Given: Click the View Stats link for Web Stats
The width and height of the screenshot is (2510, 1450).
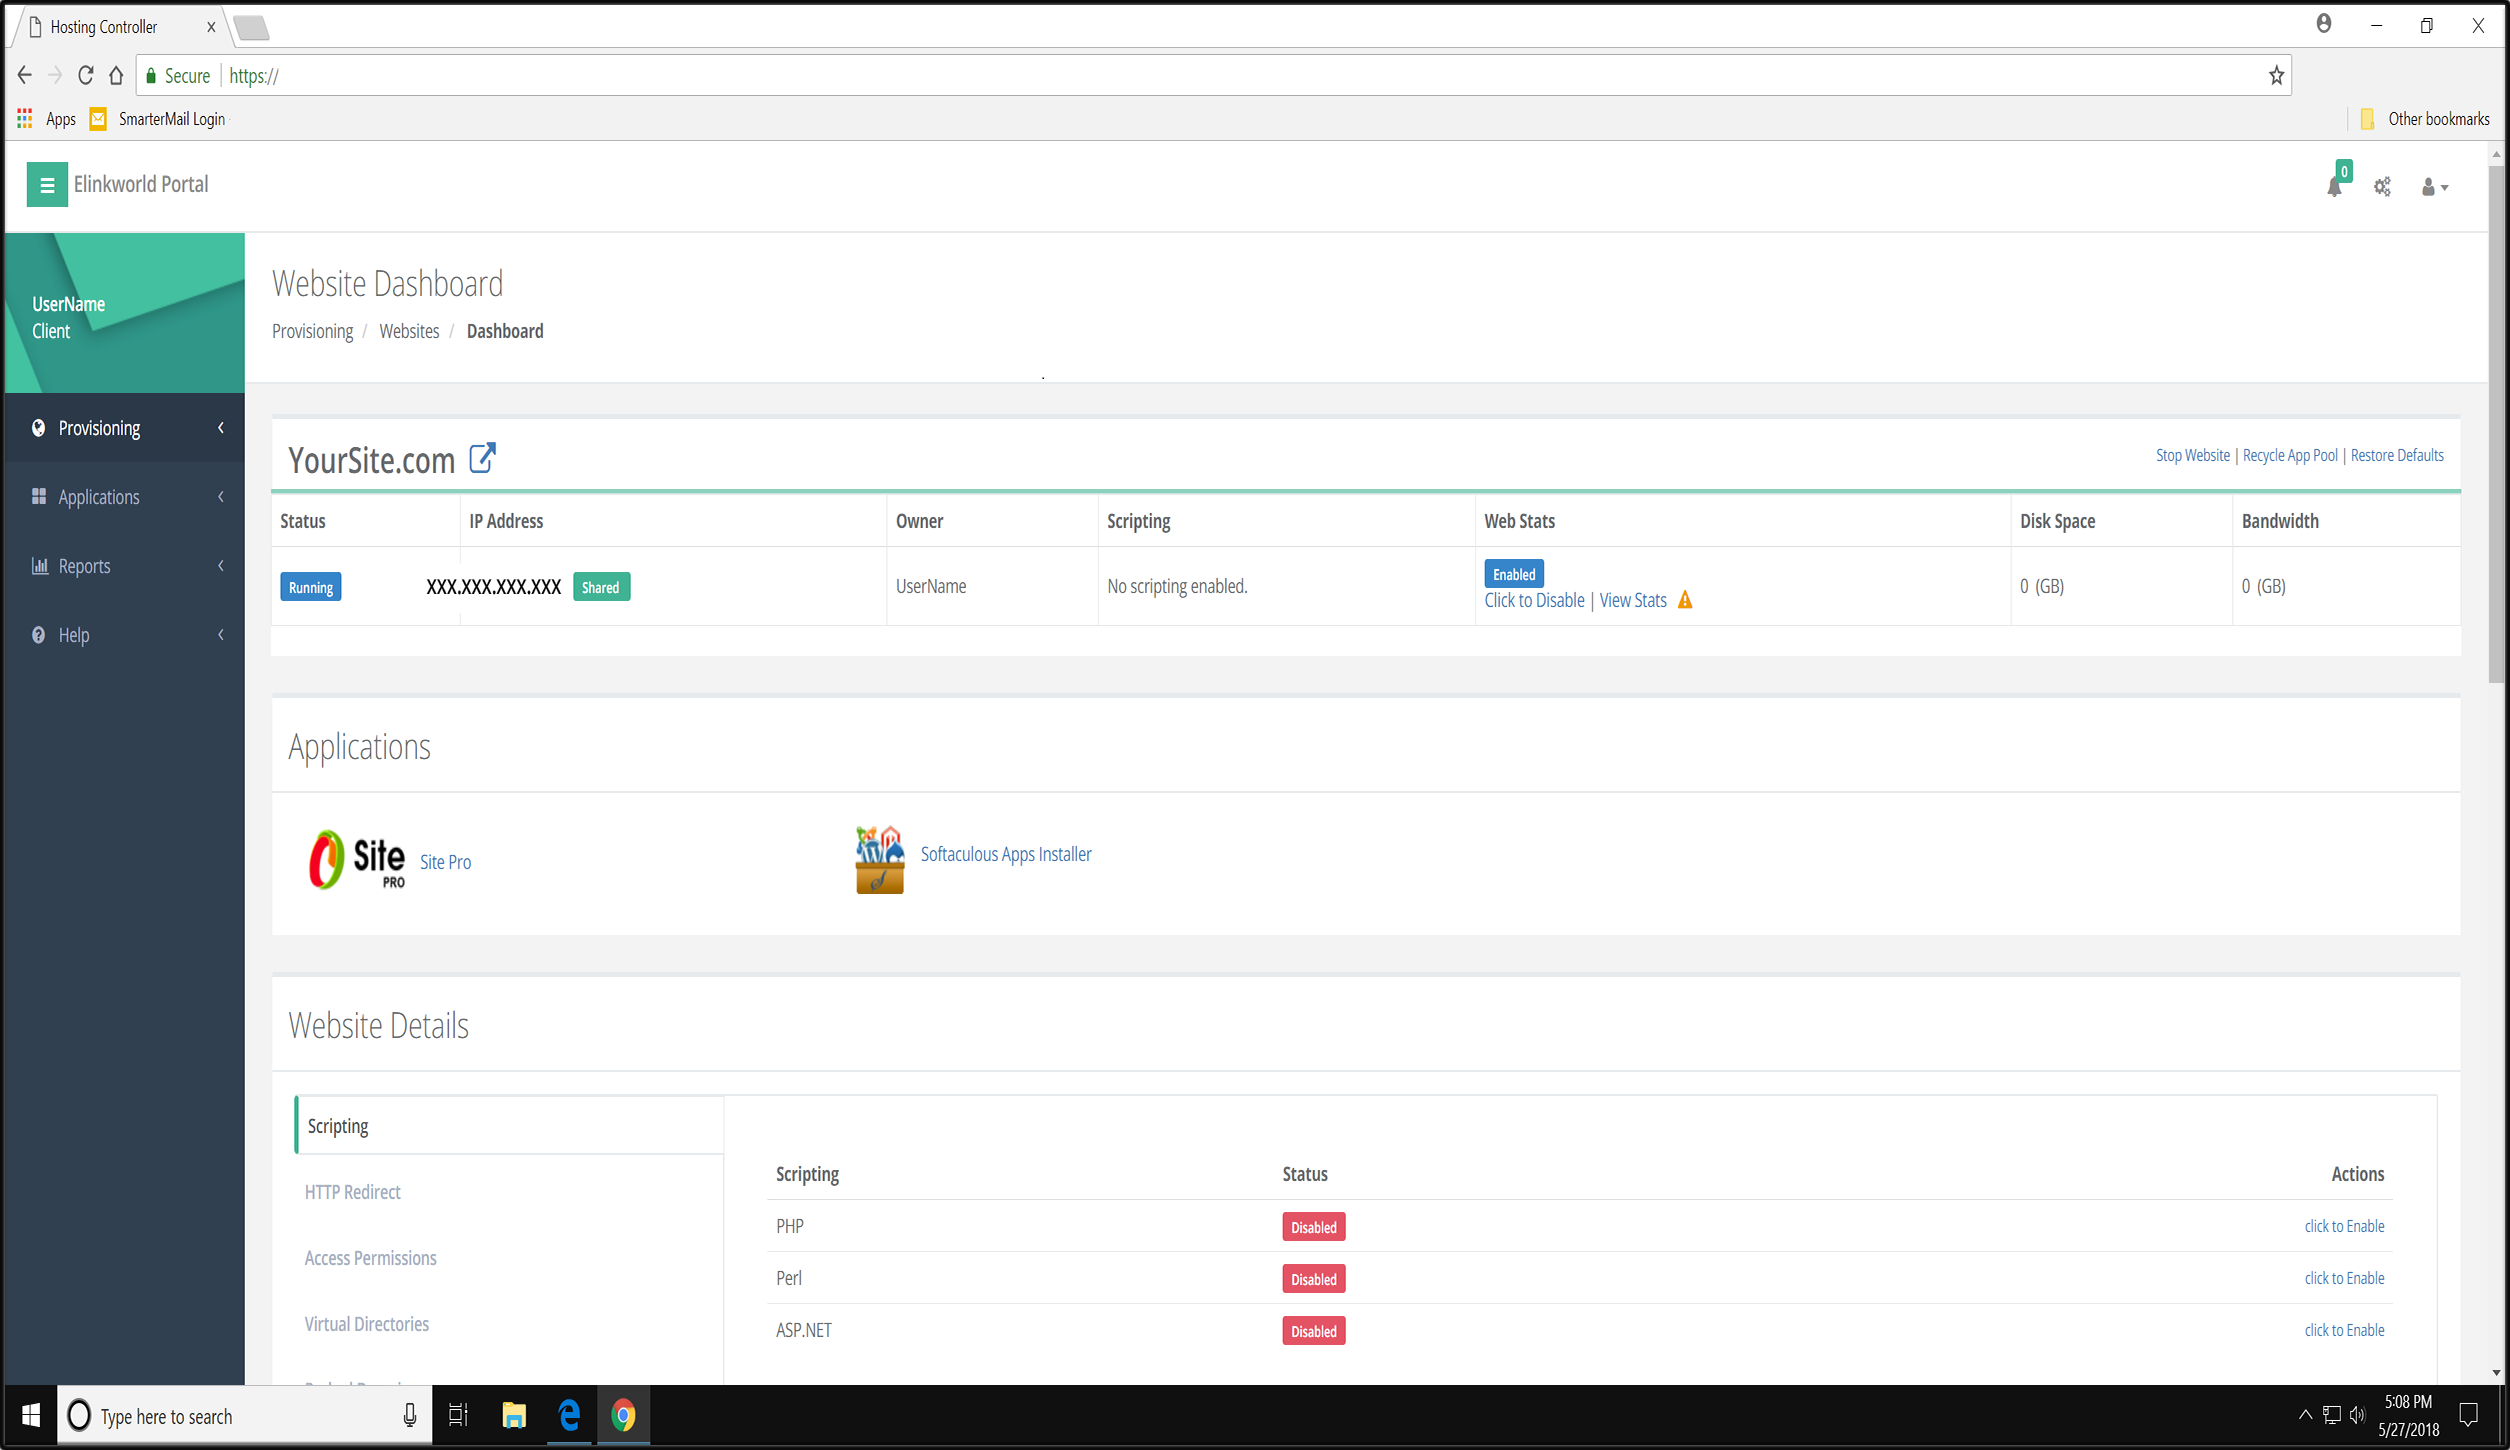Looking at the screenshot, I should (x=1631, y=599).
